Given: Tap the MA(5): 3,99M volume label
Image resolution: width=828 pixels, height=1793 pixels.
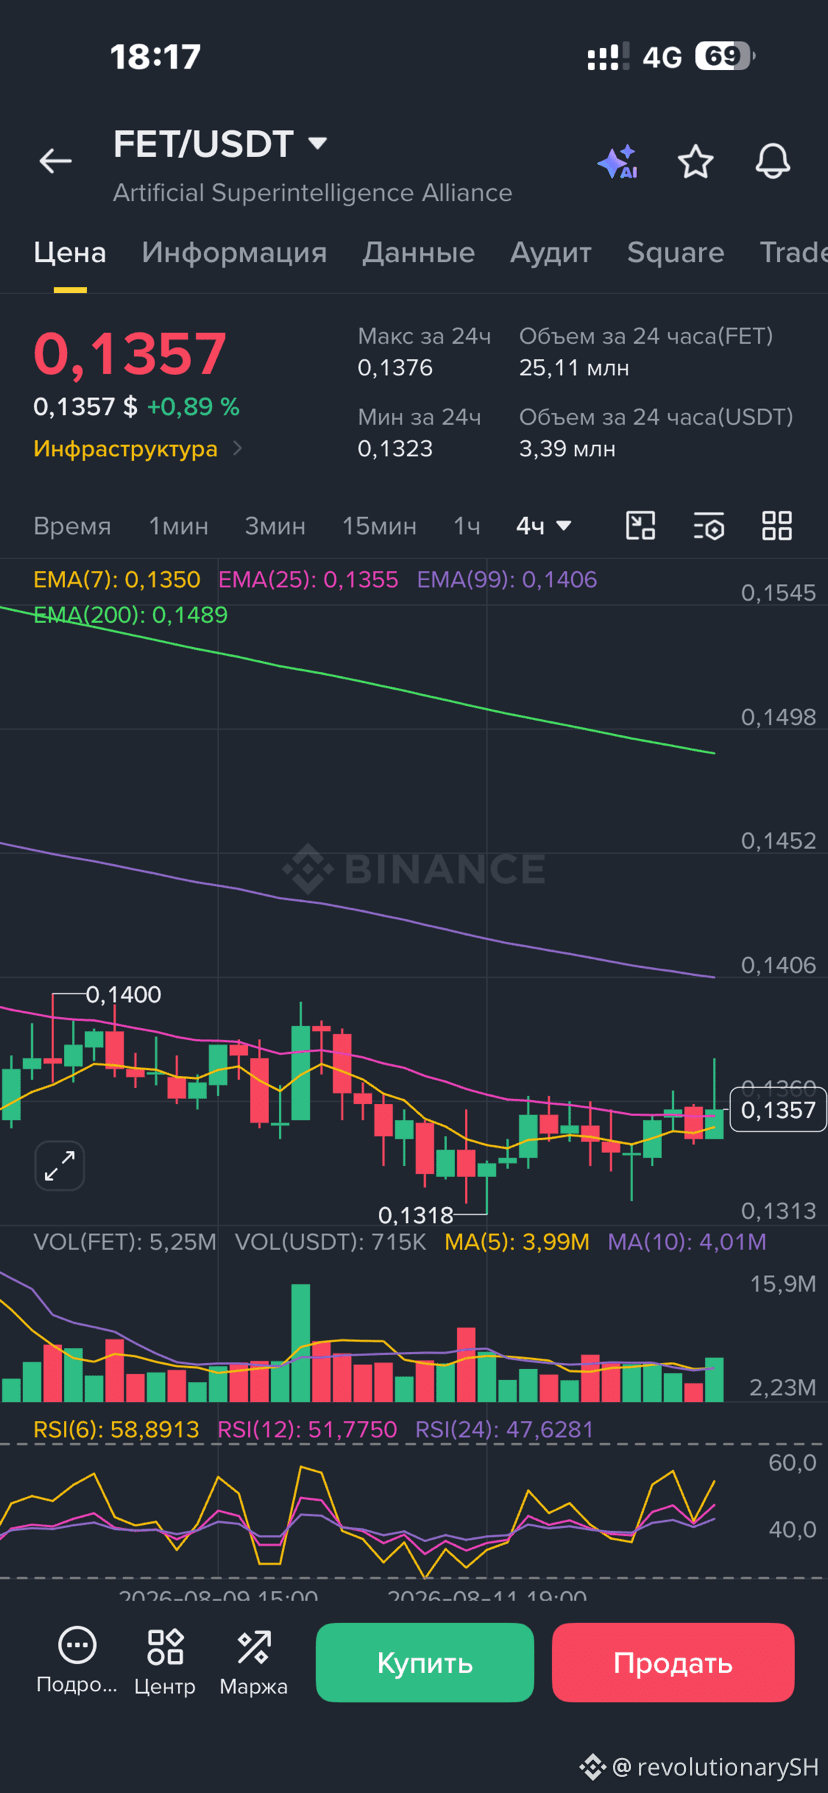Looking at the screenshot, I should 517,1242.
